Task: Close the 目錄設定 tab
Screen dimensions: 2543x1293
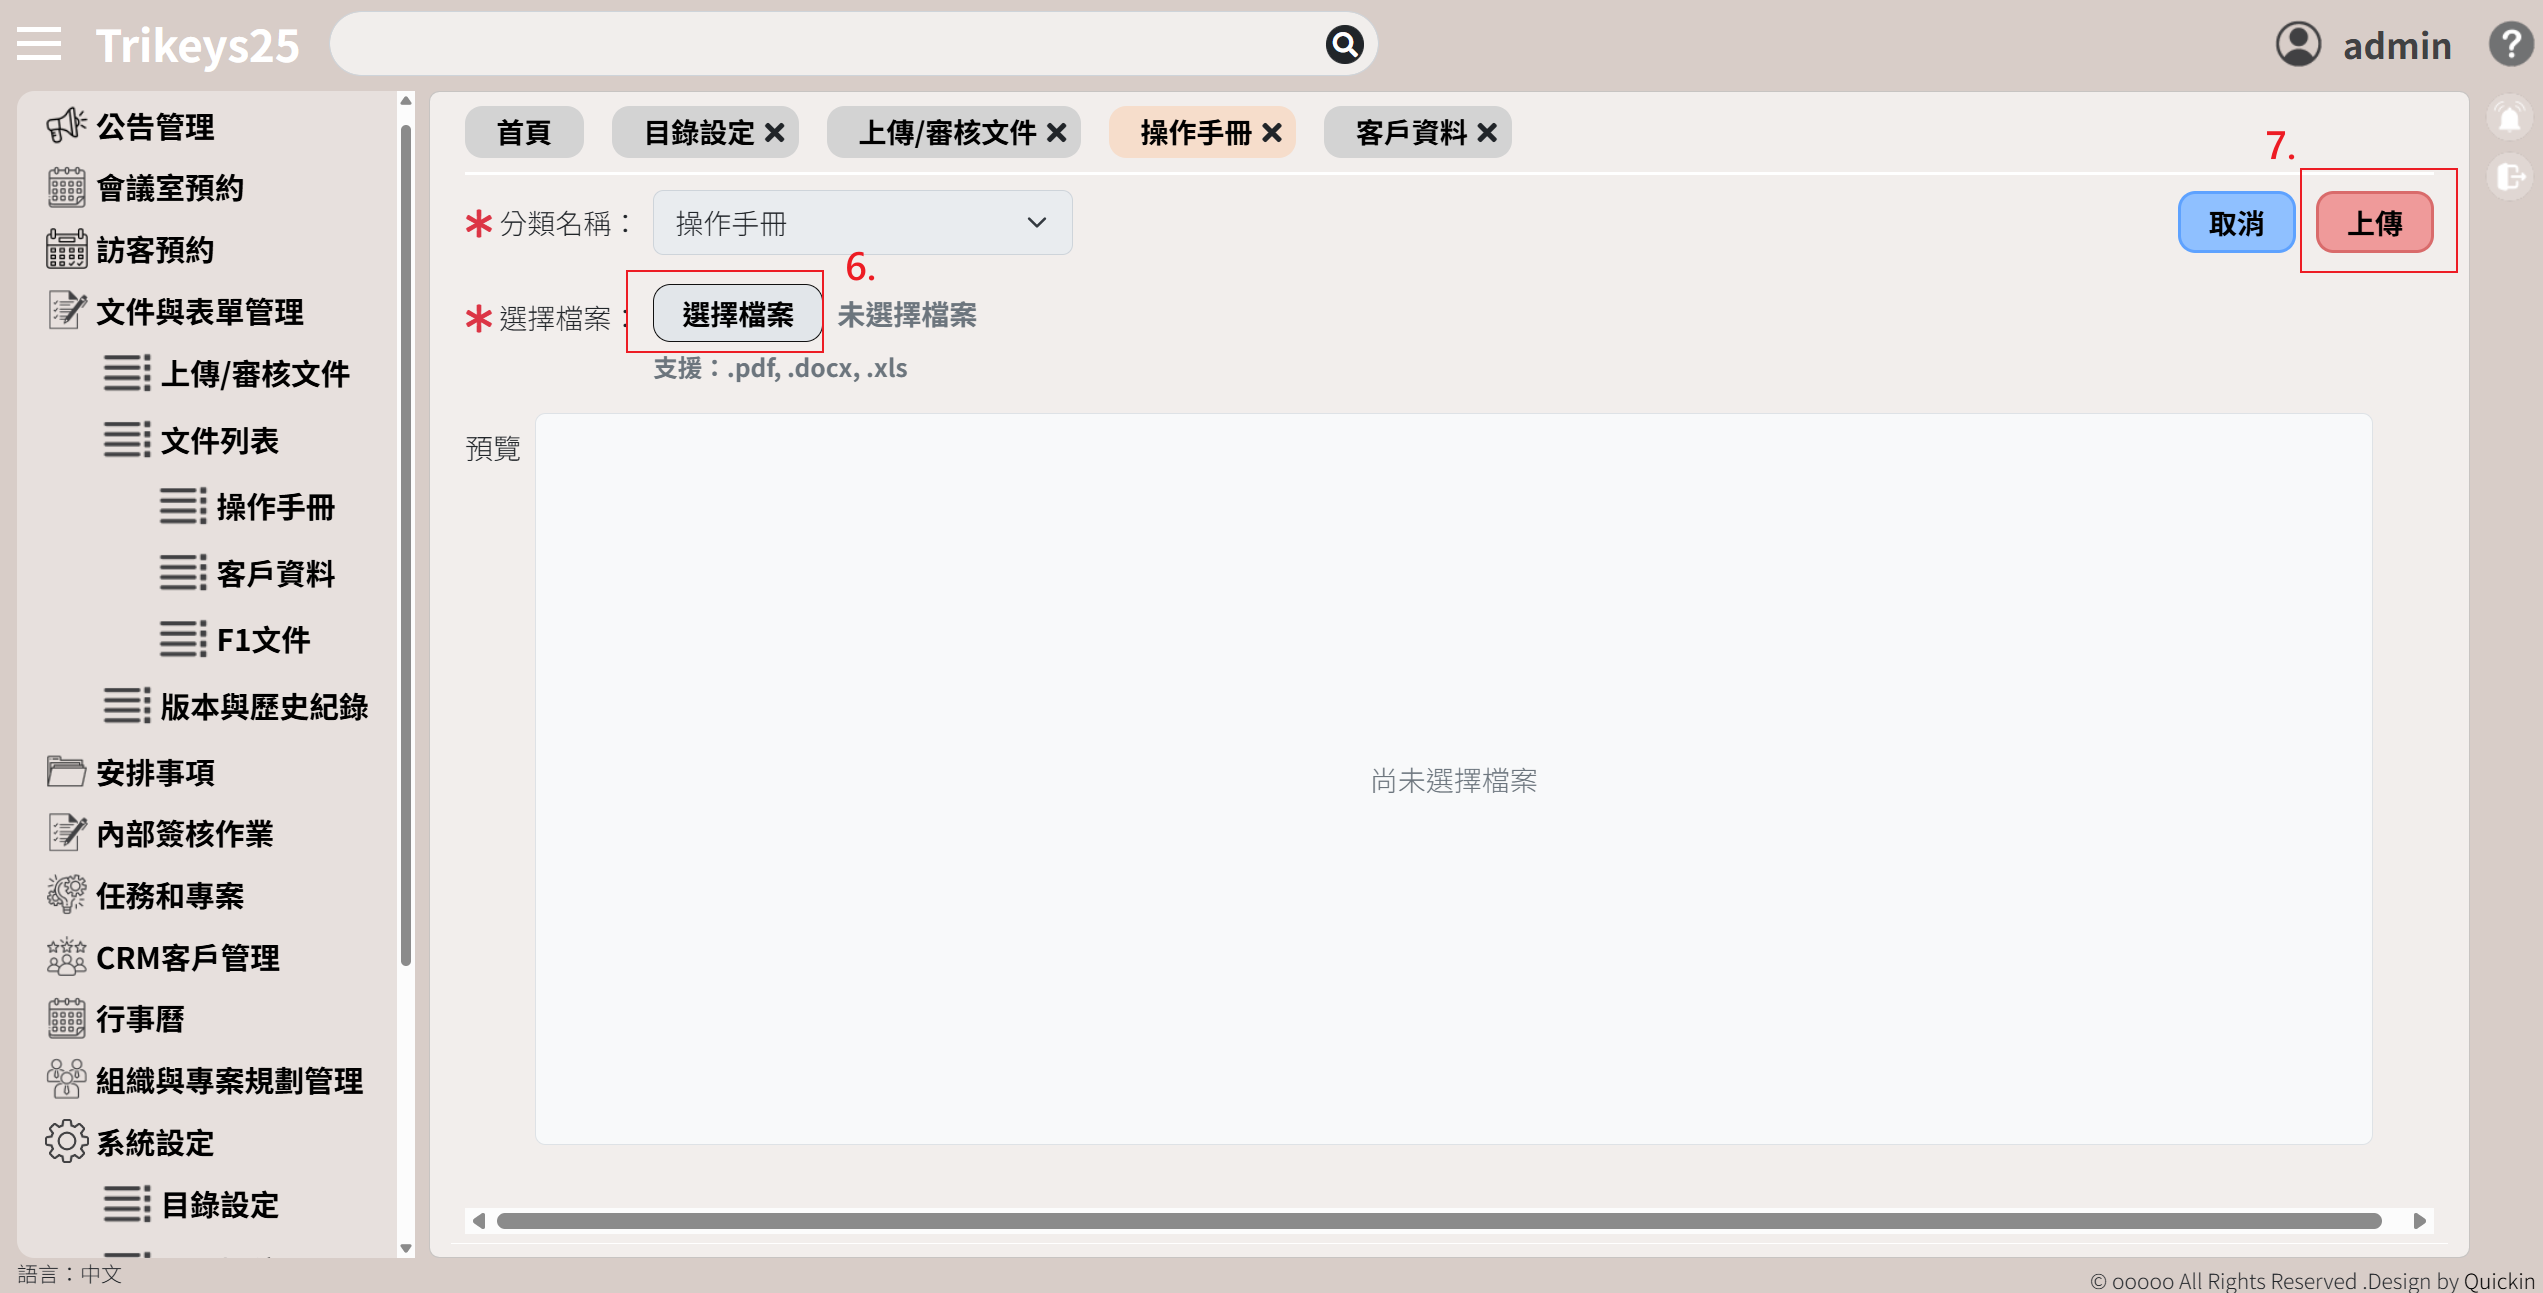Action: pos(775,133)
